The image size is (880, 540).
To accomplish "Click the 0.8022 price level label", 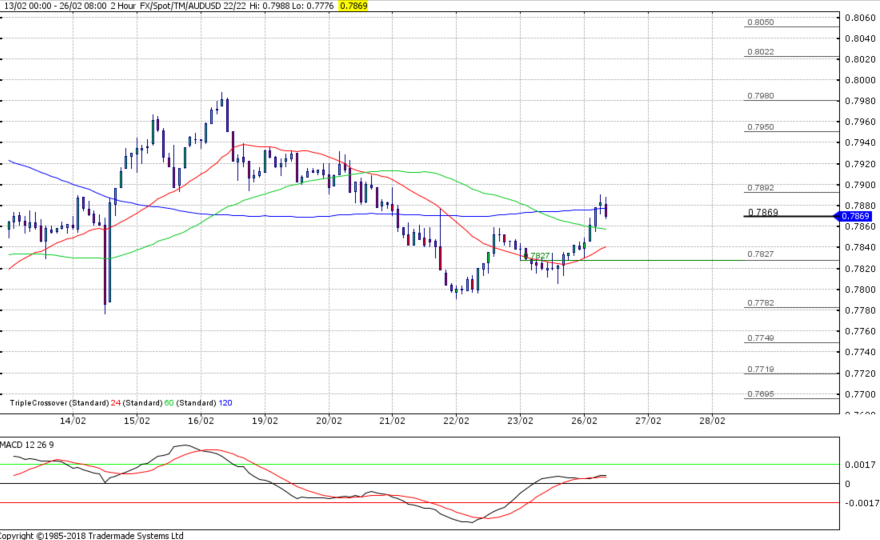I will [761, 51].
